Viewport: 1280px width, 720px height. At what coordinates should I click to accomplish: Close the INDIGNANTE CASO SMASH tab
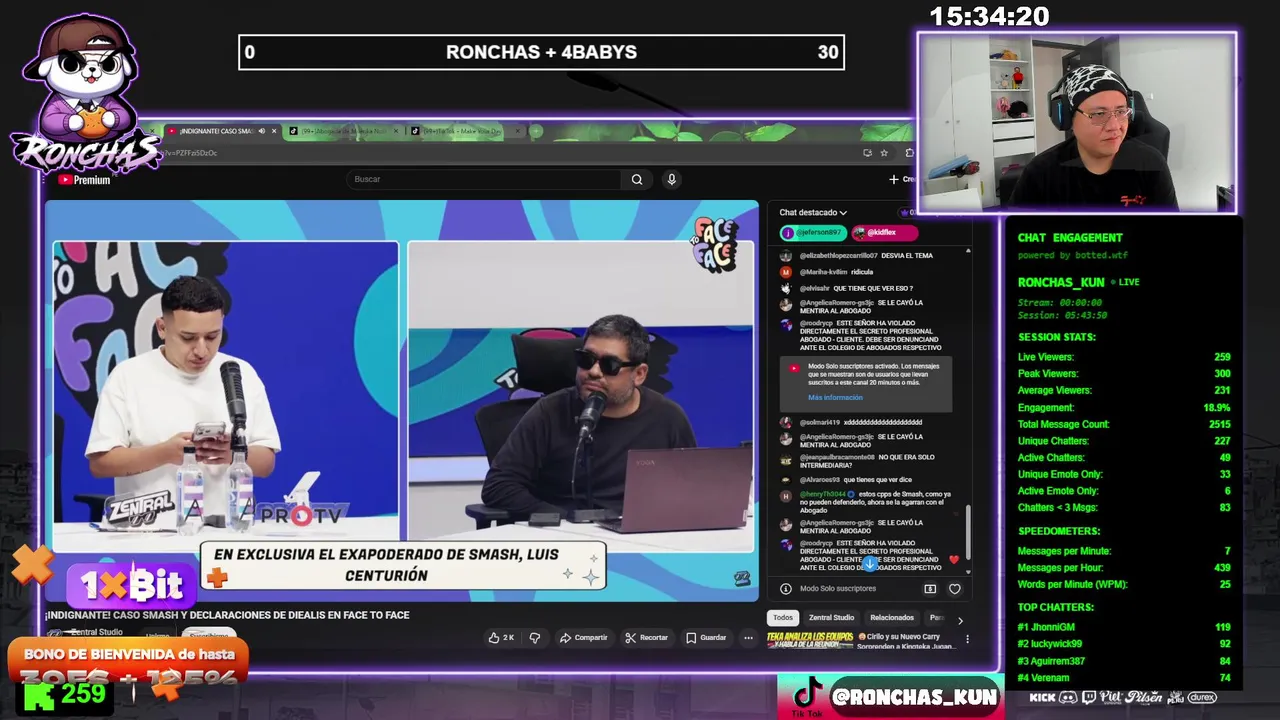coord(274,131)
